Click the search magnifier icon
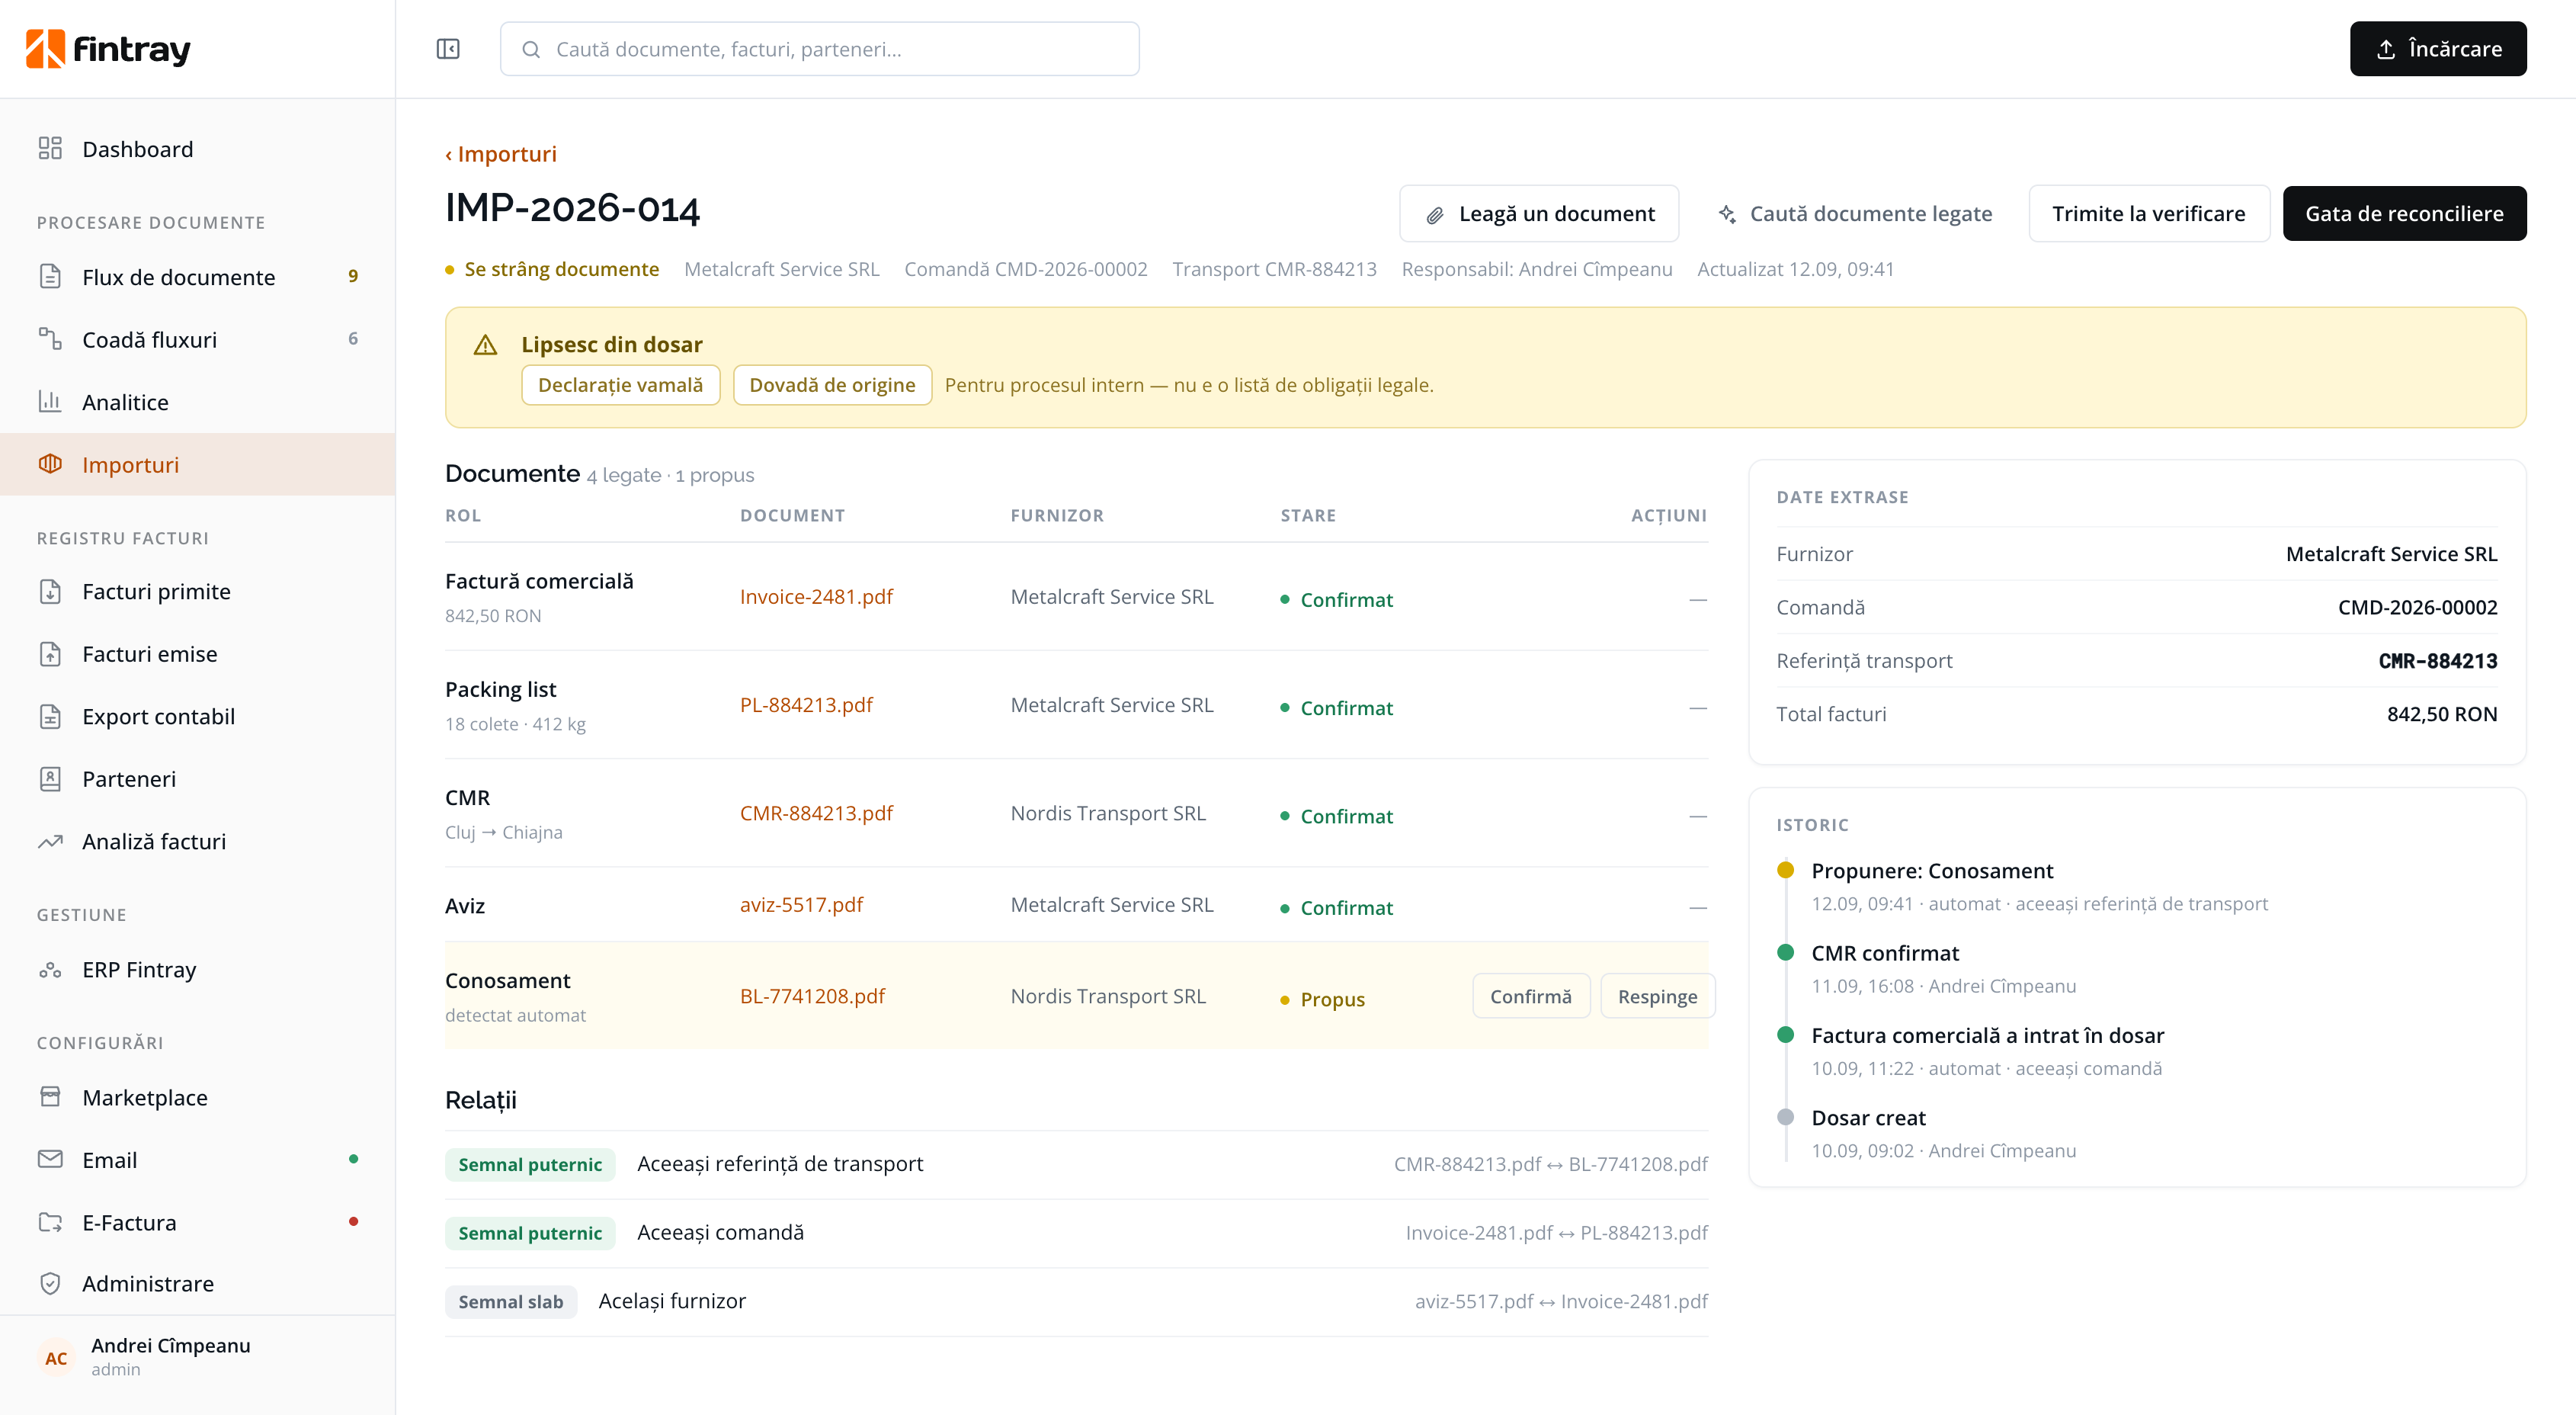This screenshot has height=1415, width=2576. (x=531, y=49)
